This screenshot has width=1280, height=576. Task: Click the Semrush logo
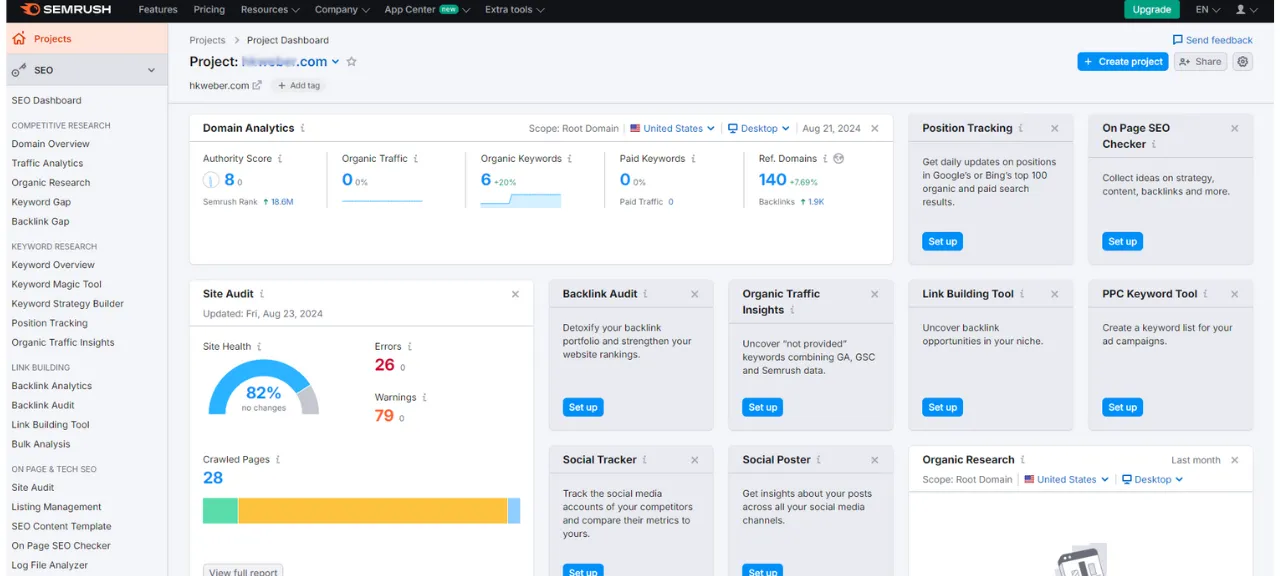click(x=65, y=10)
